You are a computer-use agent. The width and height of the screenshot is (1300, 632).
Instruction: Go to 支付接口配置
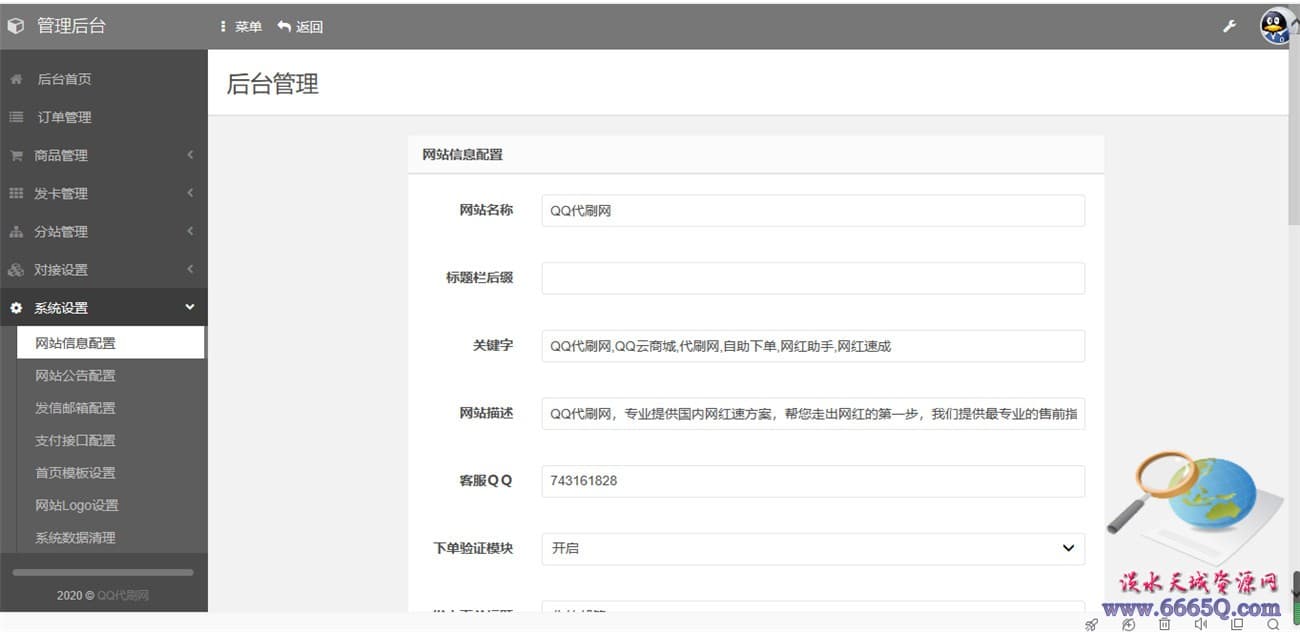[x=75, y=440]
